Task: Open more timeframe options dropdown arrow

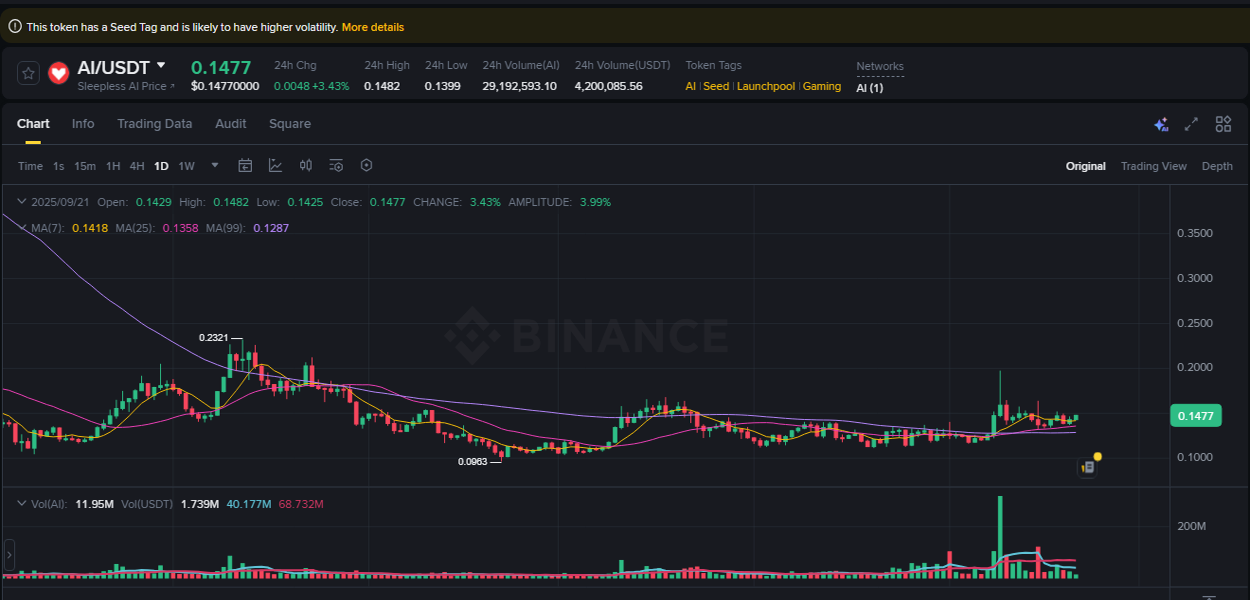Action: pyautogui.click(x=213, y=165)
